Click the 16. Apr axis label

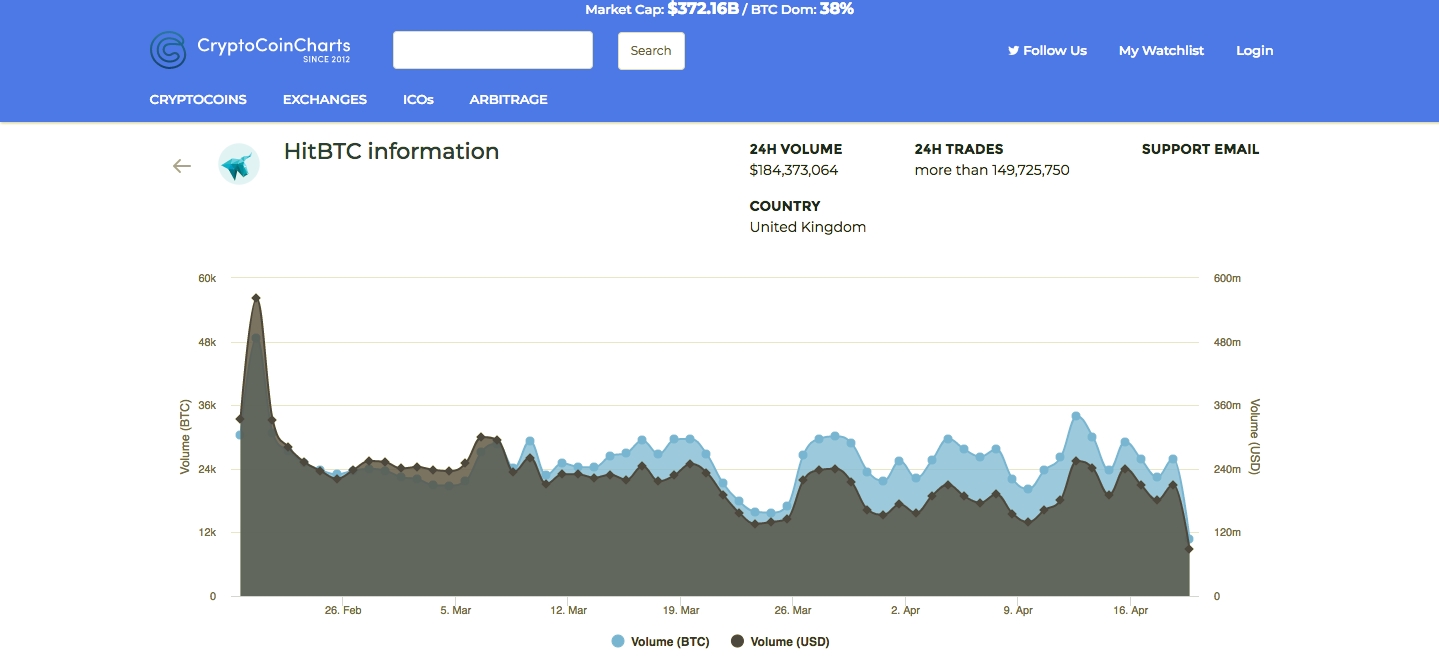1130,610
